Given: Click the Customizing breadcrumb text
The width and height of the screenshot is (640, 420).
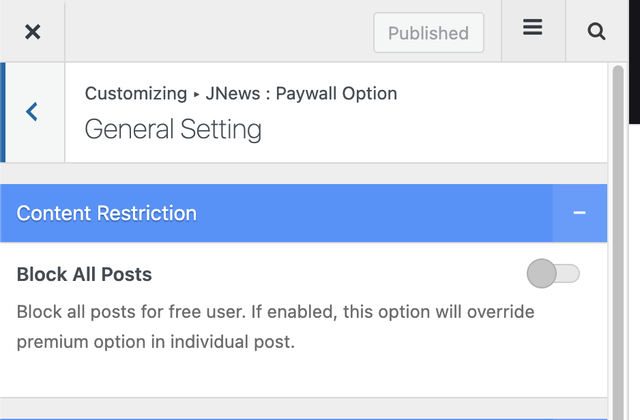Looking at the screenshot, I should click(136, 93).
